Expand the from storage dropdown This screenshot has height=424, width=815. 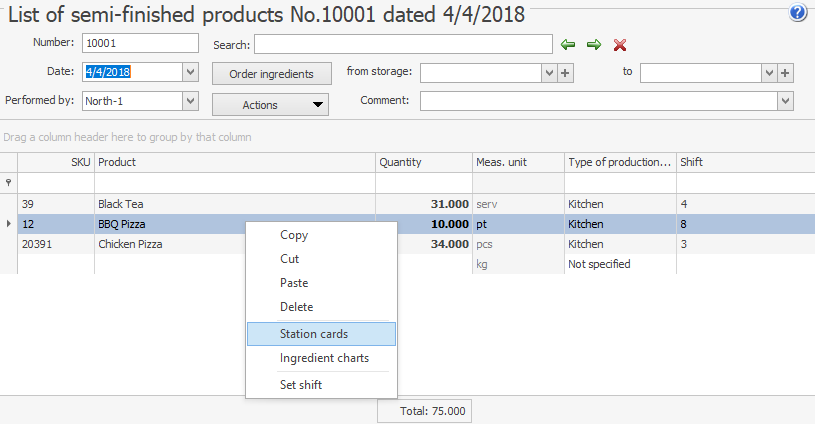point(548,73)
